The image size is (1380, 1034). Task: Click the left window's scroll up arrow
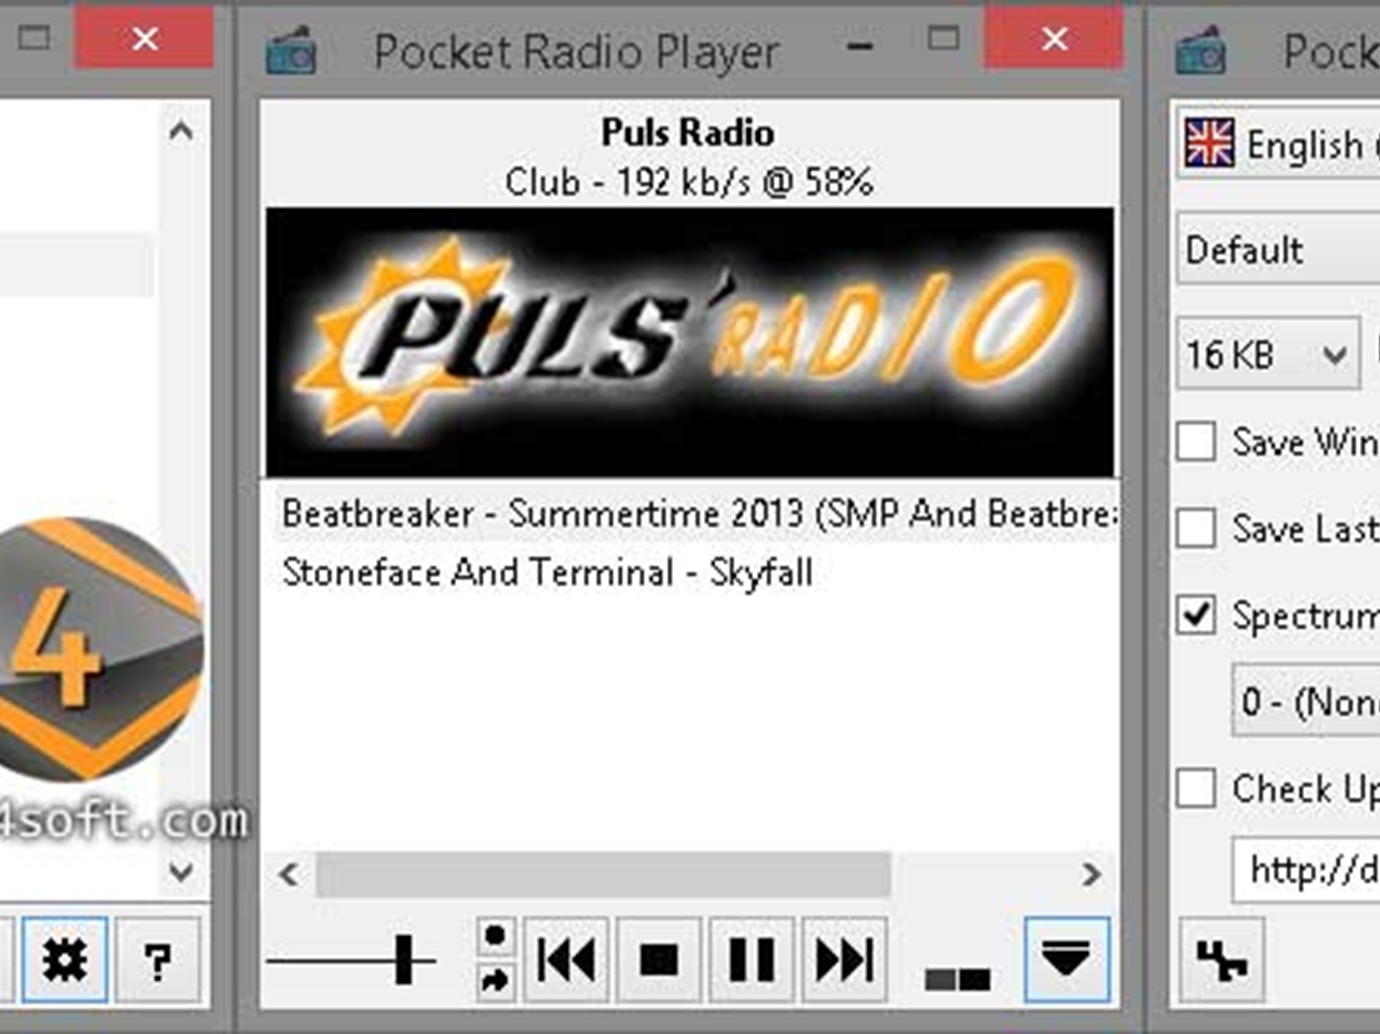point(181,131)
